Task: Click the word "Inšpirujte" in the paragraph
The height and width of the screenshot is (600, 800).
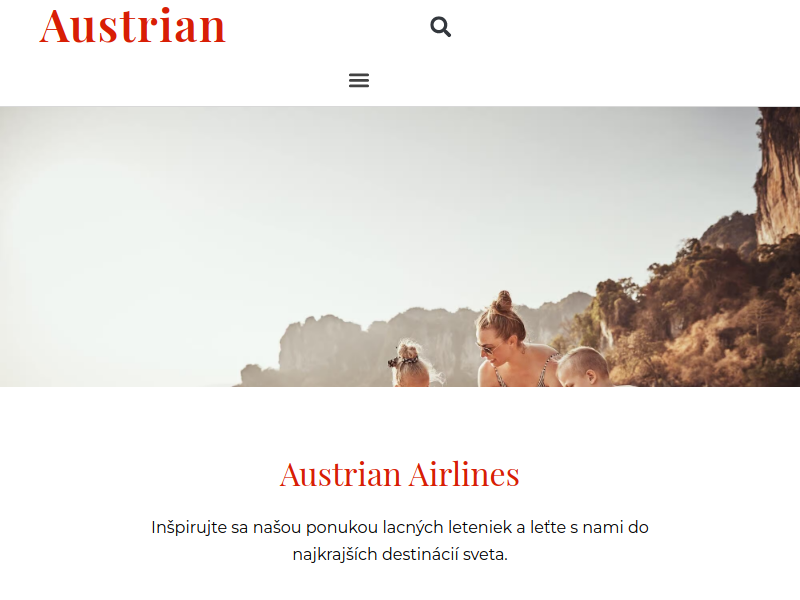Action: (189, 528)
